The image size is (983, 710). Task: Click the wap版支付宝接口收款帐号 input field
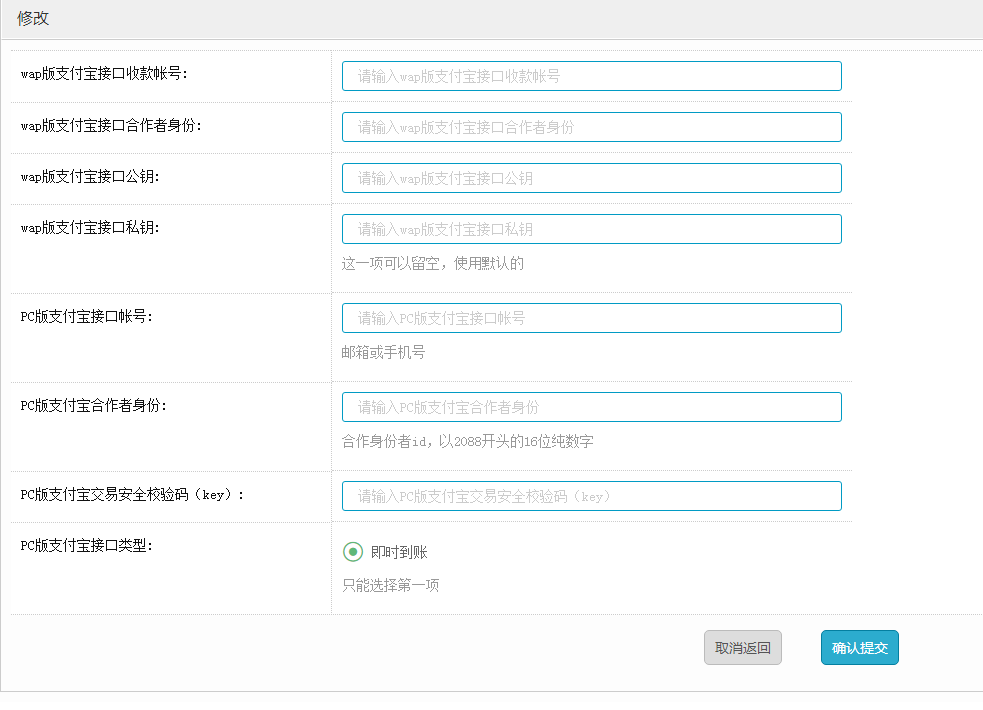pyautogui.click(x=591, y=76)
